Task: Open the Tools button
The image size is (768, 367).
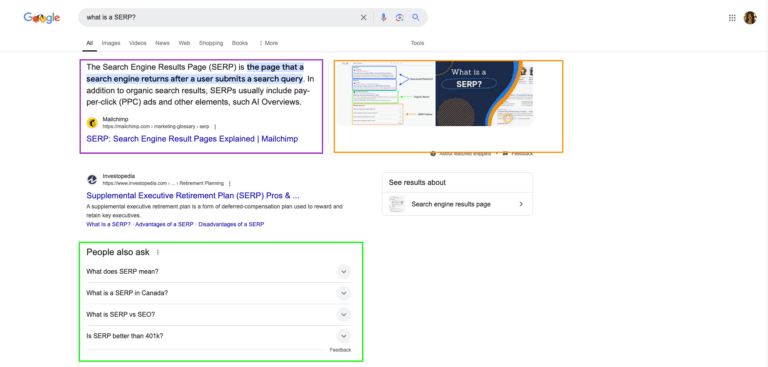Action: pos(417,43)
